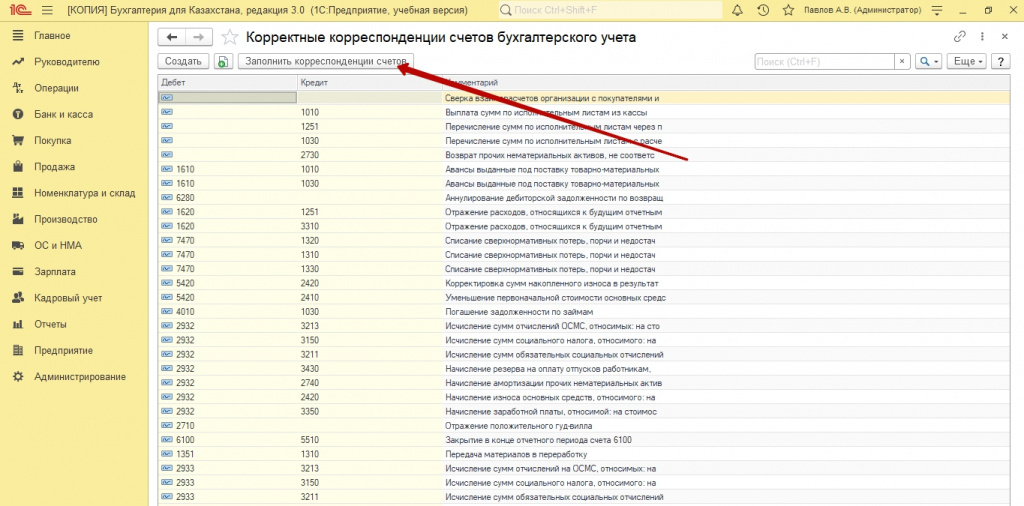
Task: Open Руководителю section
Action: click(67, 62)
